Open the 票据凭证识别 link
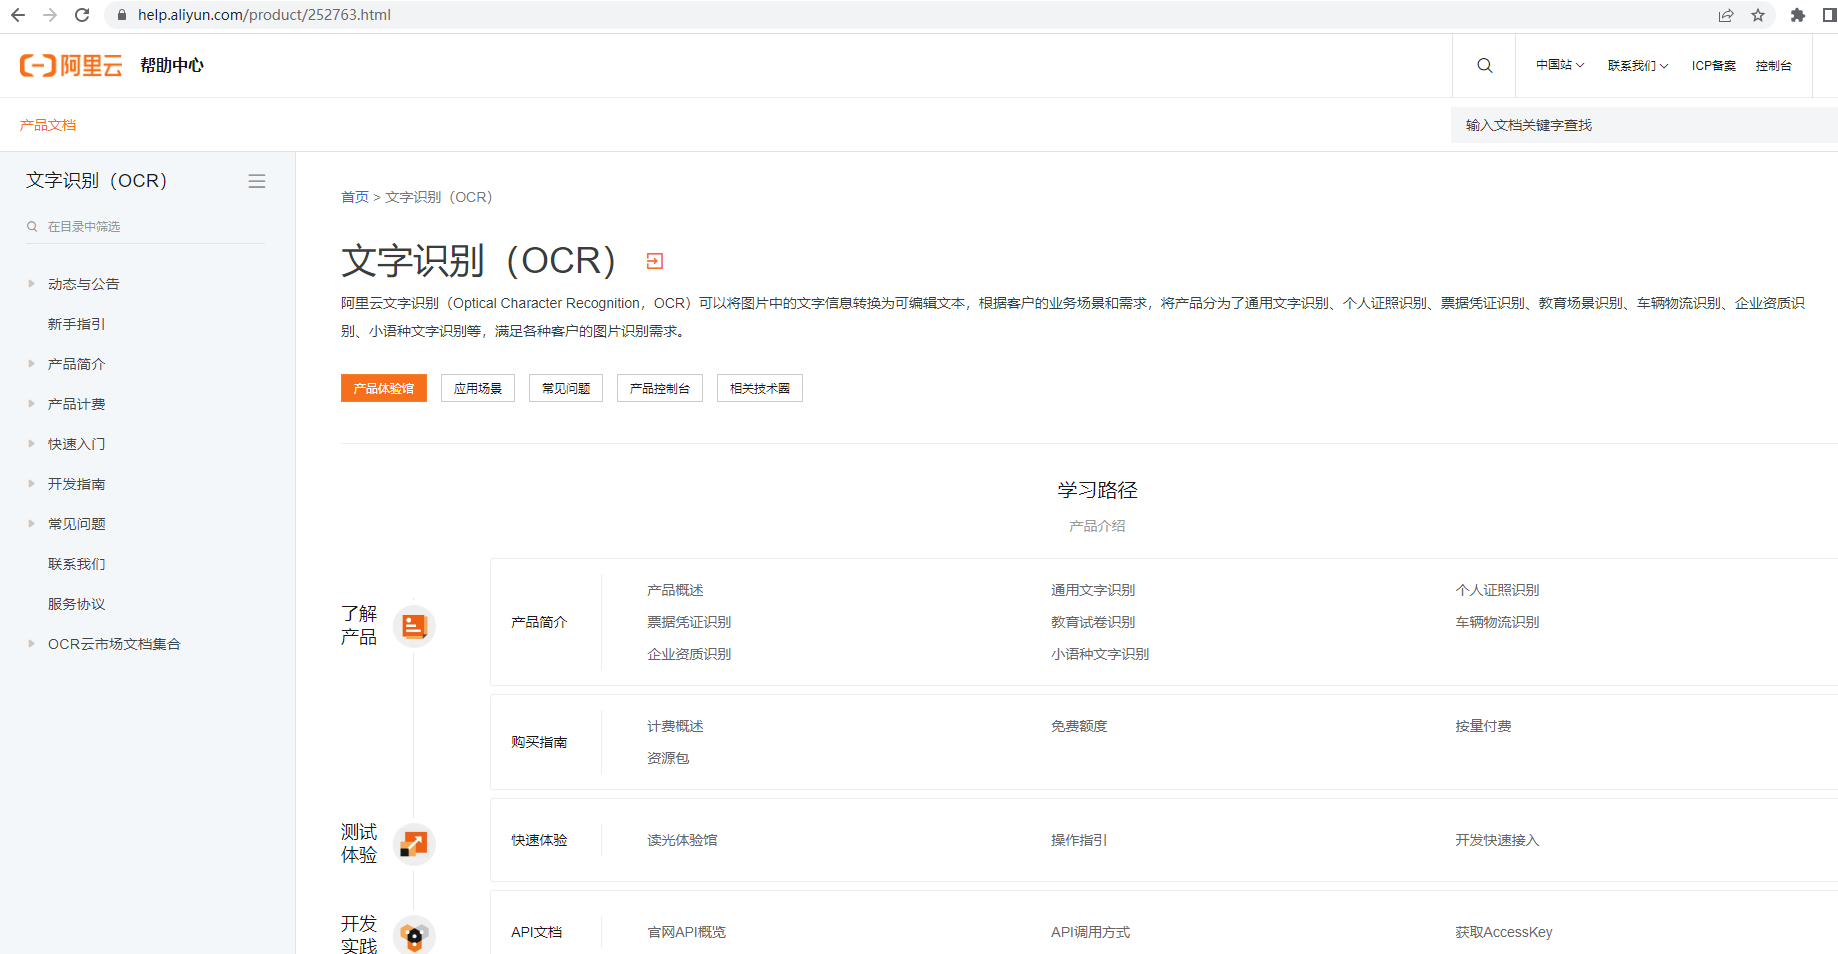Image resolution: width=1838 pixels, height=954 pixels. click(x=689, y=622)
